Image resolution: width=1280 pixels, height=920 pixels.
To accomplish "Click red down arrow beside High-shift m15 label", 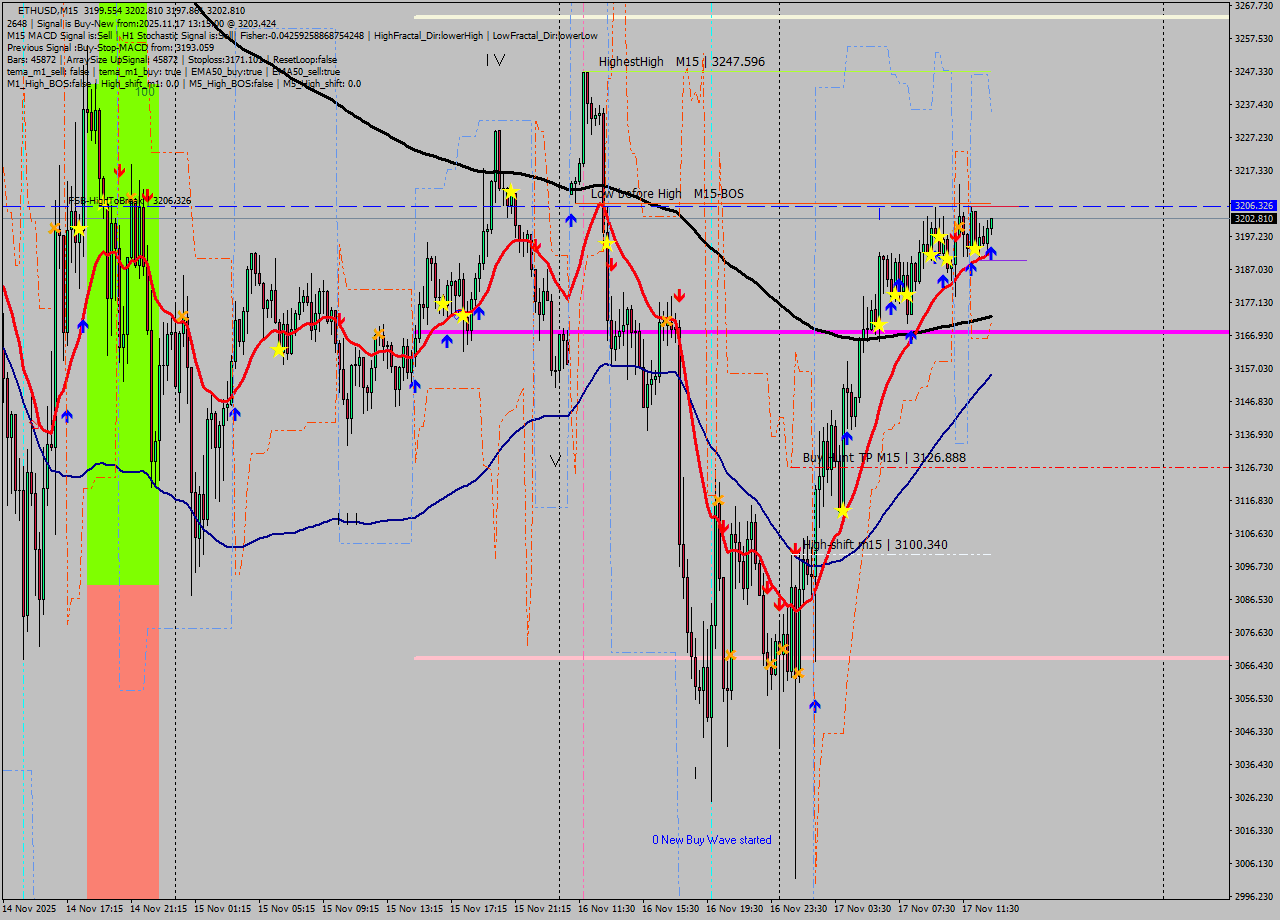I will pos(795,548).
